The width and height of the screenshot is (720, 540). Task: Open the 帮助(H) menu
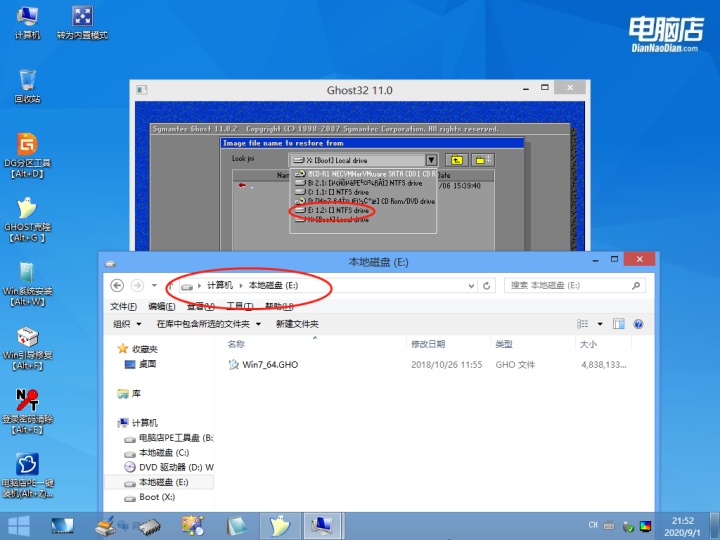pyautogui.click(x=279, y=306)
